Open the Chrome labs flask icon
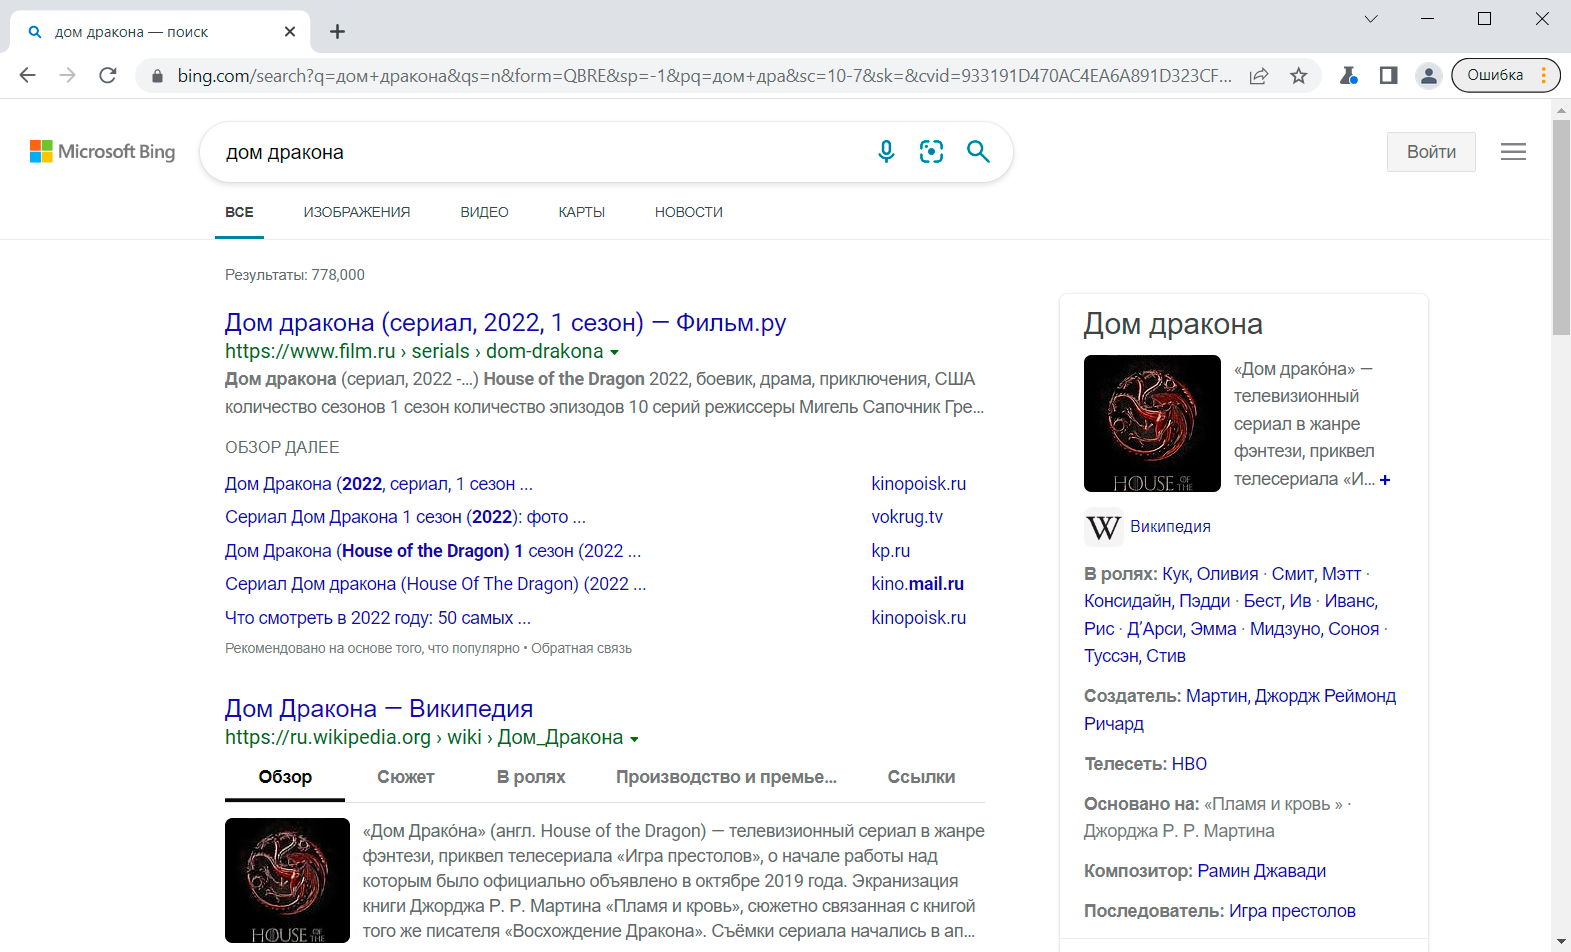This screenshot has width=1571, height=952. [1348, 75]
